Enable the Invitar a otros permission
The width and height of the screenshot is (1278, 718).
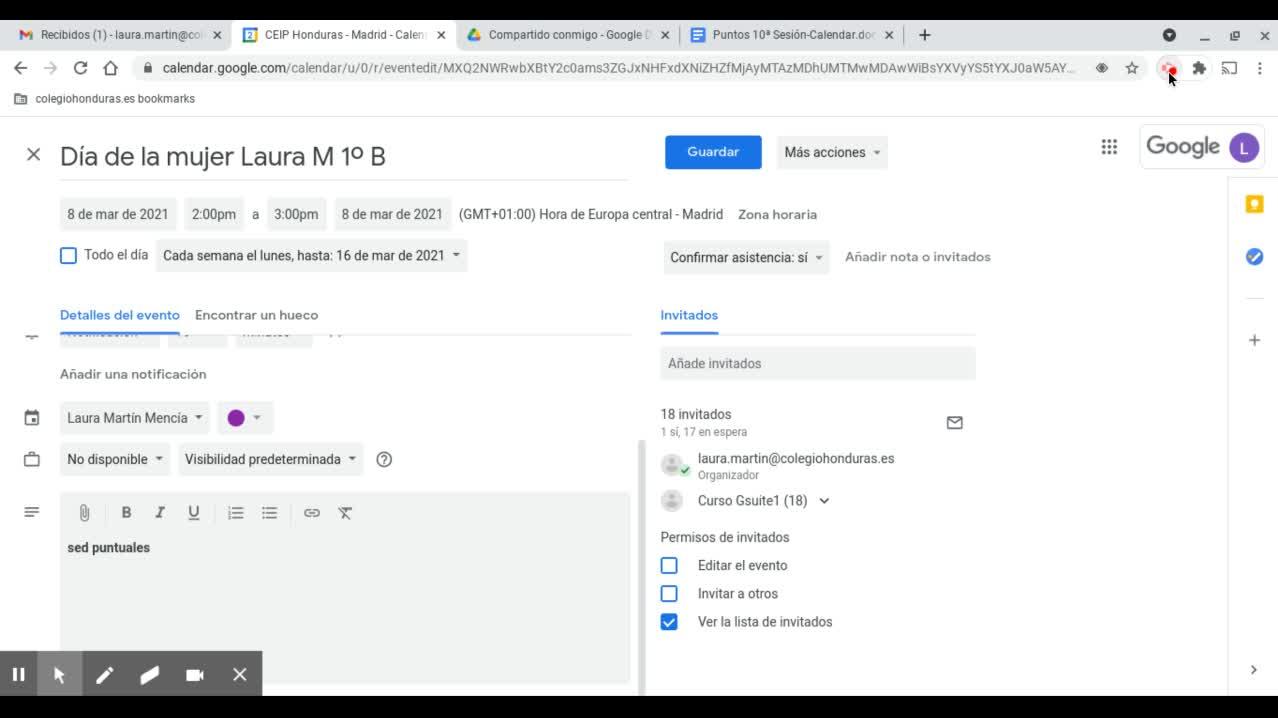coord(669,593)
